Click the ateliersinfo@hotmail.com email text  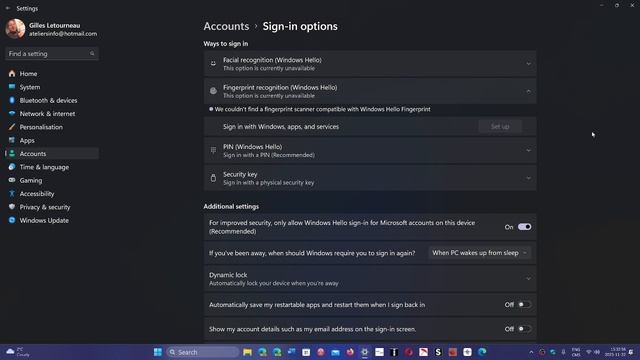[63, 34]
